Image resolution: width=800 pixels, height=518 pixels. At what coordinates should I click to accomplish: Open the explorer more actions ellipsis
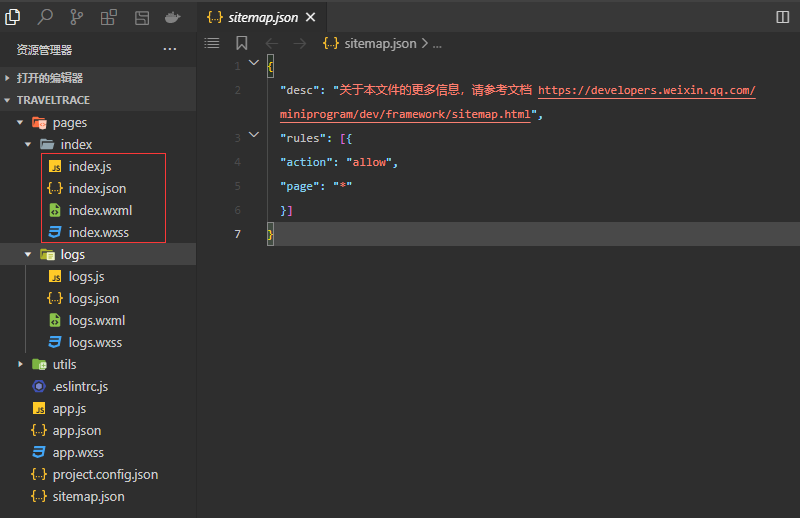[x=169, y=50]
